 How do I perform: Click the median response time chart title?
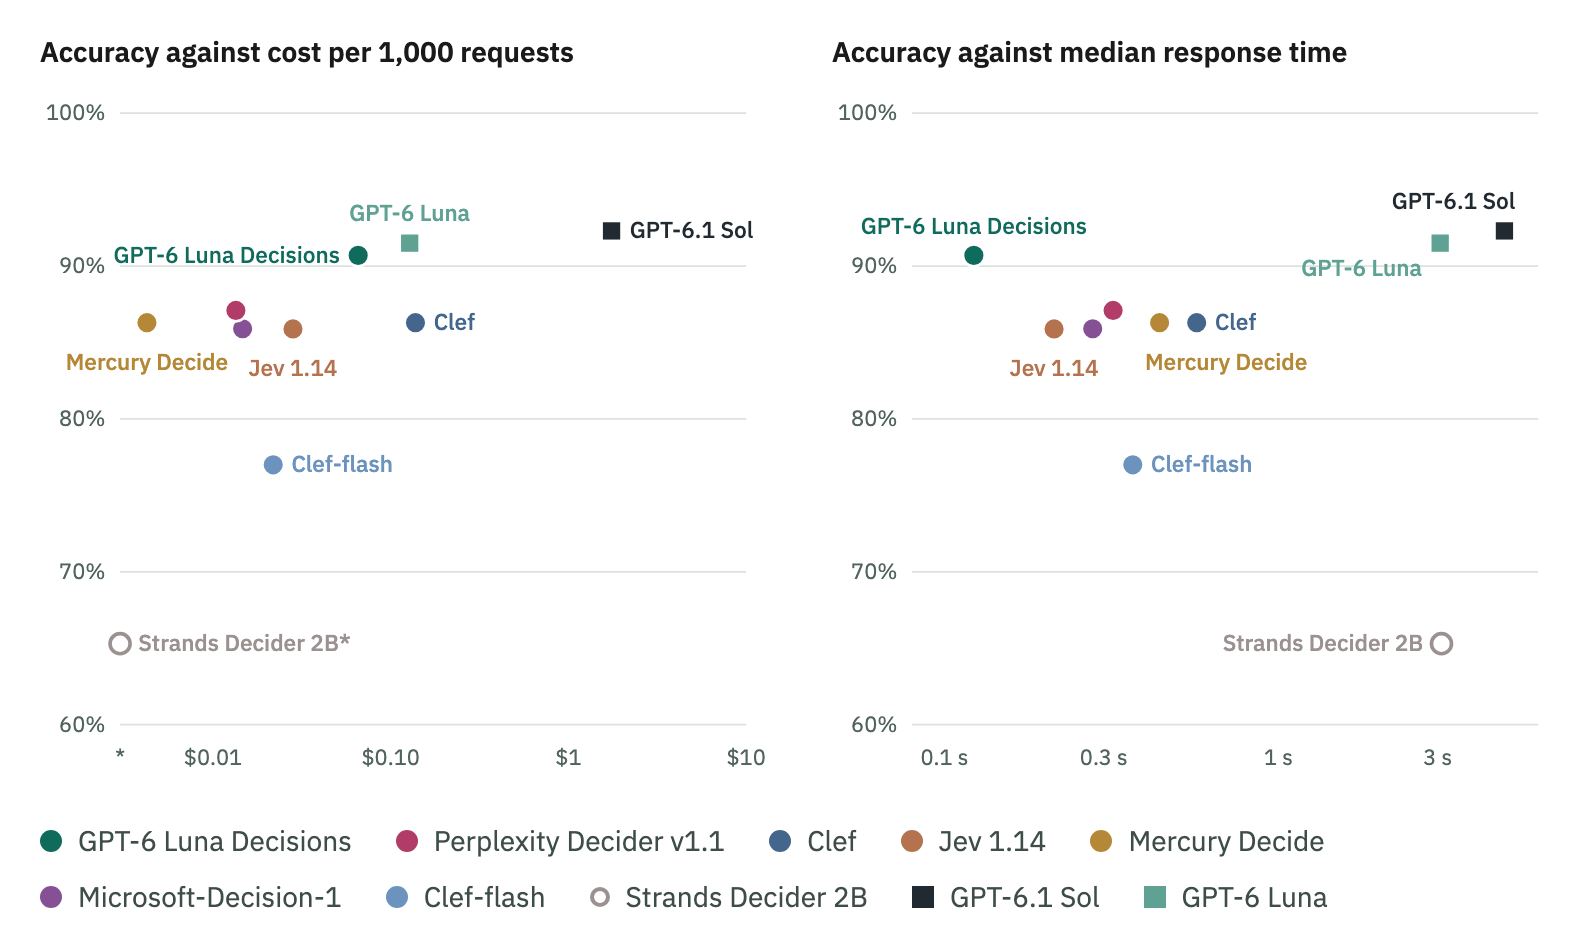click(x=1089, y=53)
